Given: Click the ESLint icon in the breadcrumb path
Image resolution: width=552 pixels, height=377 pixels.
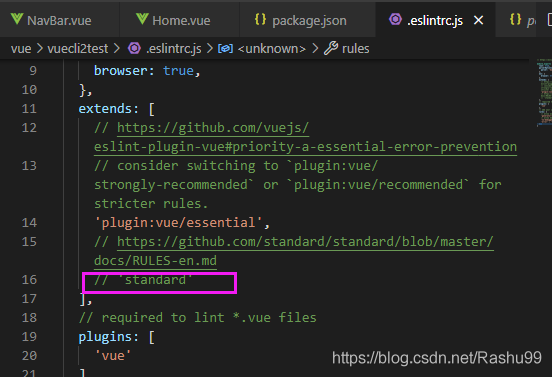Looking at the screenshot, I should click(134, 48).
